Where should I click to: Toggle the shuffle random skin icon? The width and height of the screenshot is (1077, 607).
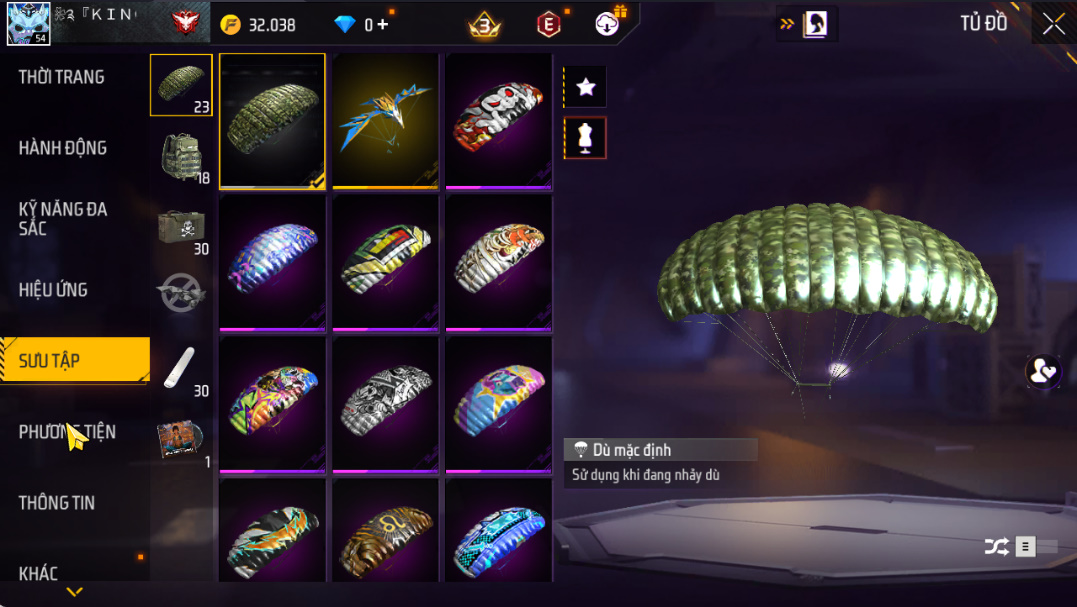(997, 547)
